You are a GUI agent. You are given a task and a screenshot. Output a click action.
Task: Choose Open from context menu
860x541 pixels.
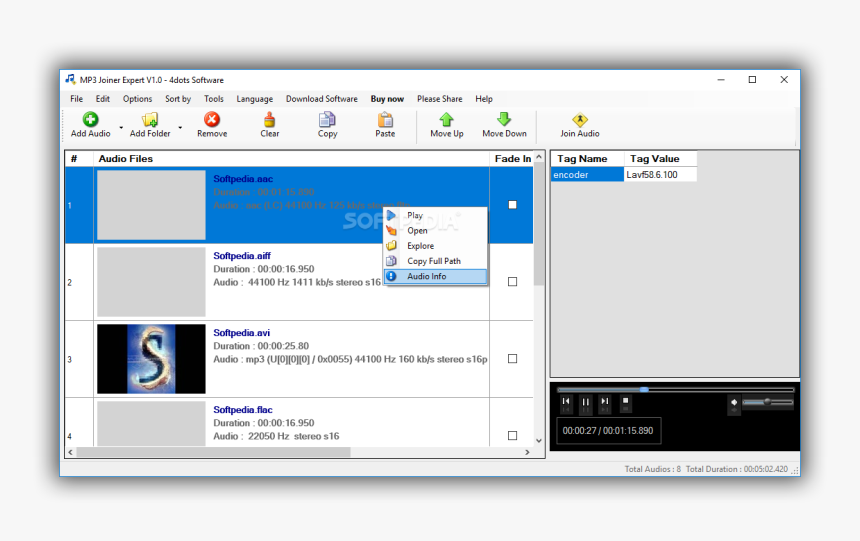435,230
